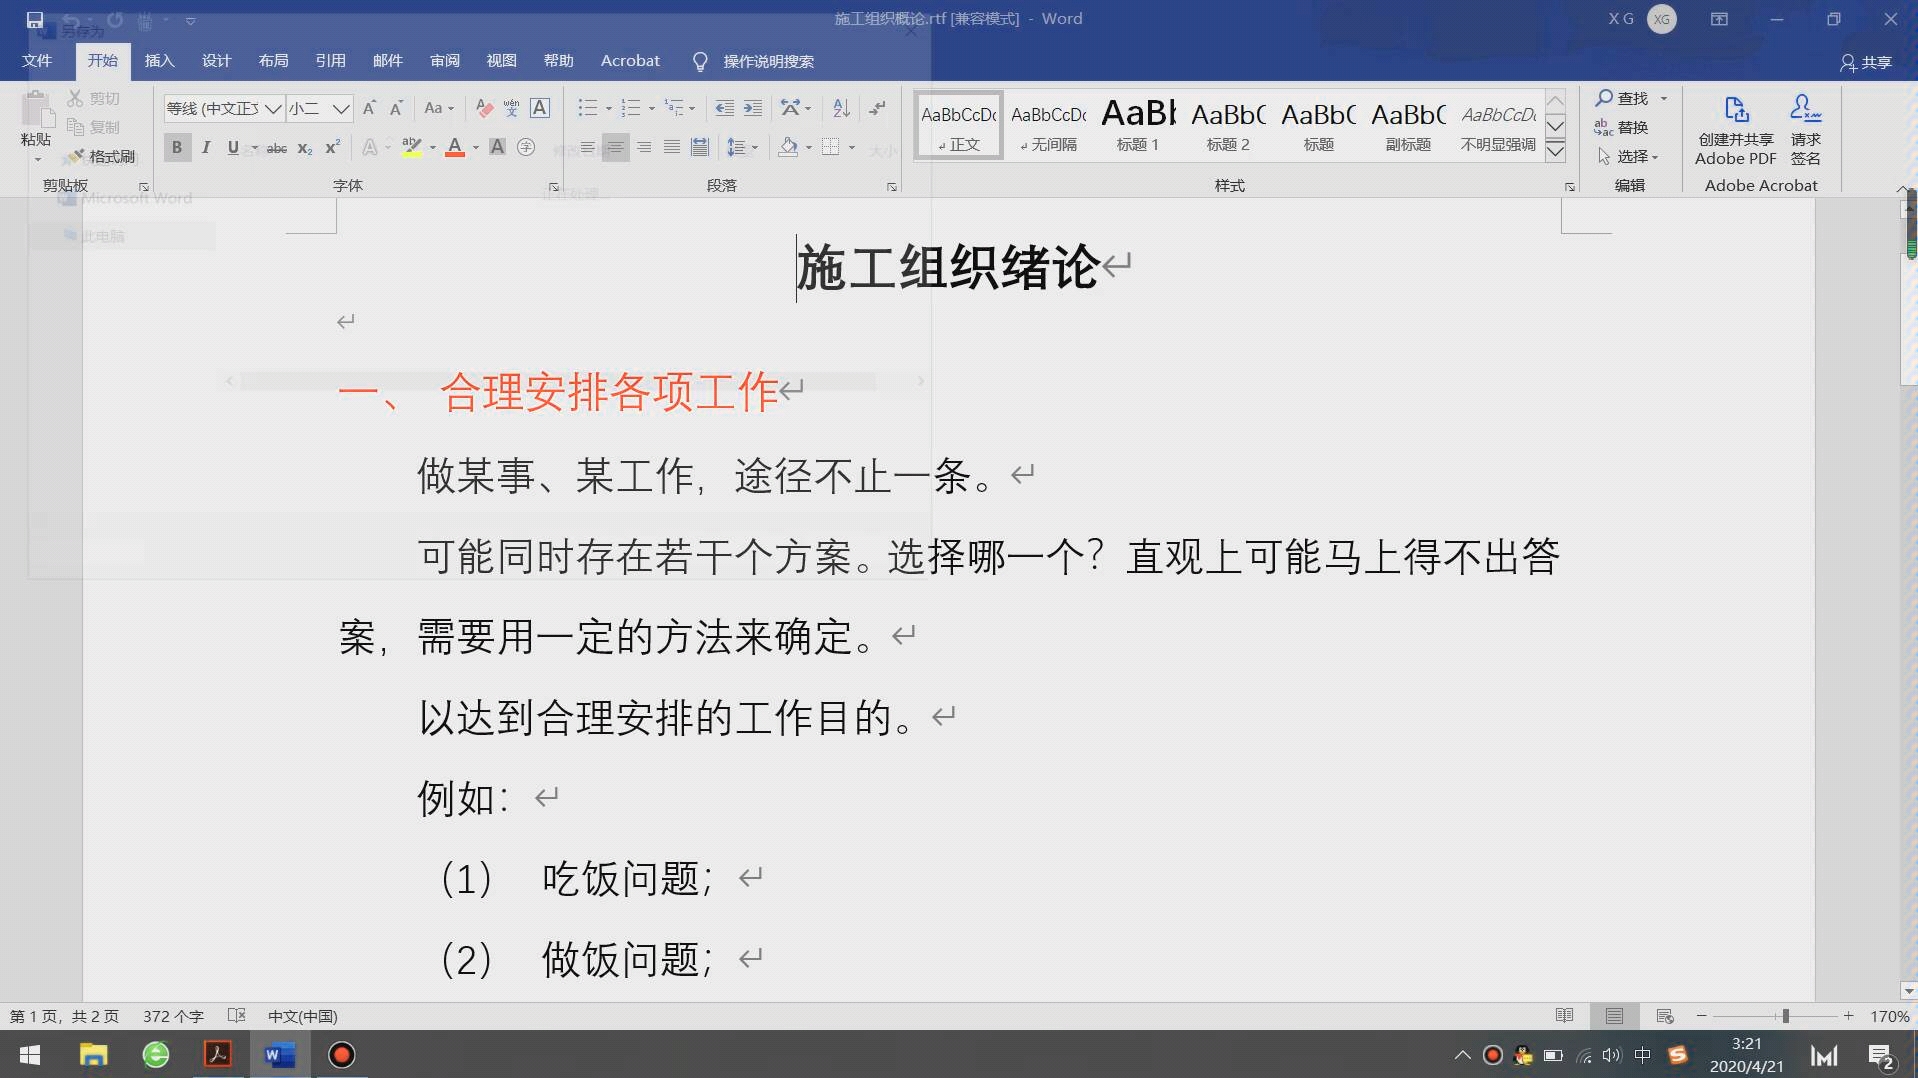This screenshot has height=1078, width=1918.
Task: Toggle Bold formatting
Action: [x=177, y=147]
